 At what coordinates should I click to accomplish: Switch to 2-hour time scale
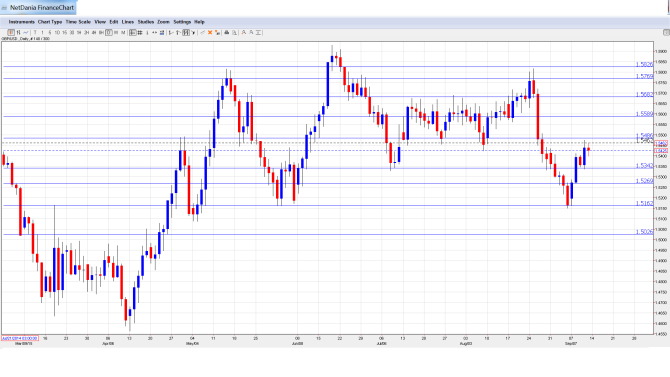point(86,32)
